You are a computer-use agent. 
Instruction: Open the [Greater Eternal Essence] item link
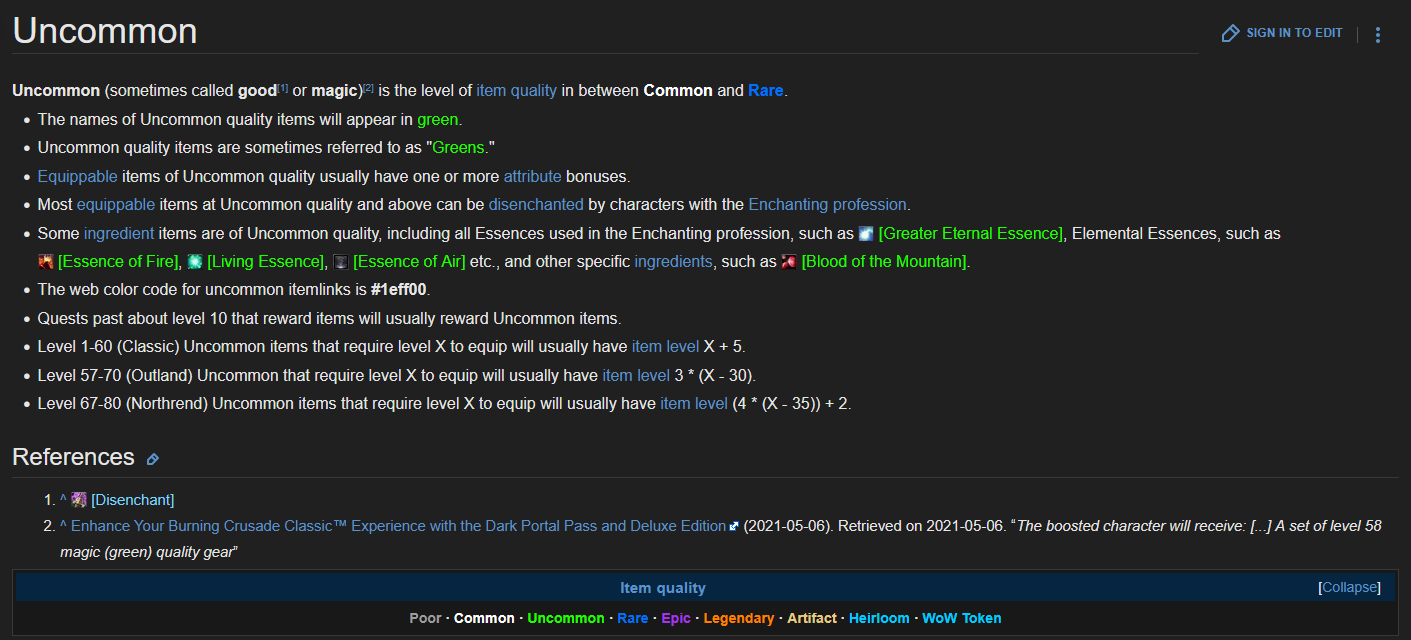tap(970, 233)
